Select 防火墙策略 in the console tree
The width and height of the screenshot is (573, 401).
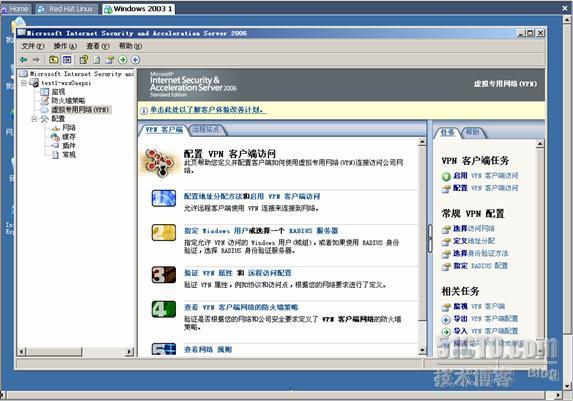coord(68,101)
